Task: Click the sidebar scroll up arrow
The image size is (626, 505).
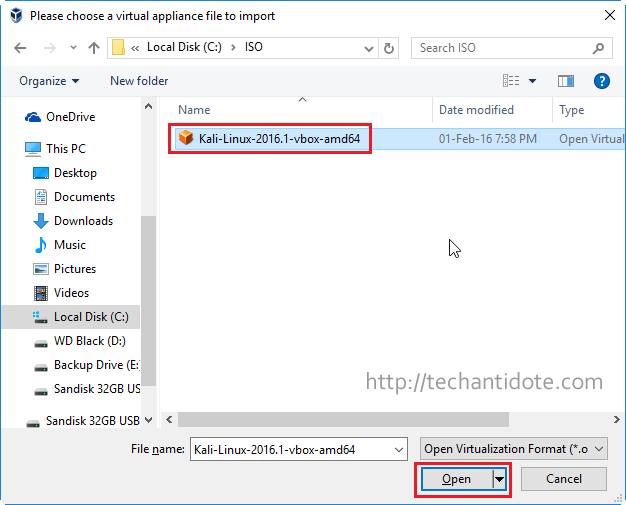Action: pos(149,107)
